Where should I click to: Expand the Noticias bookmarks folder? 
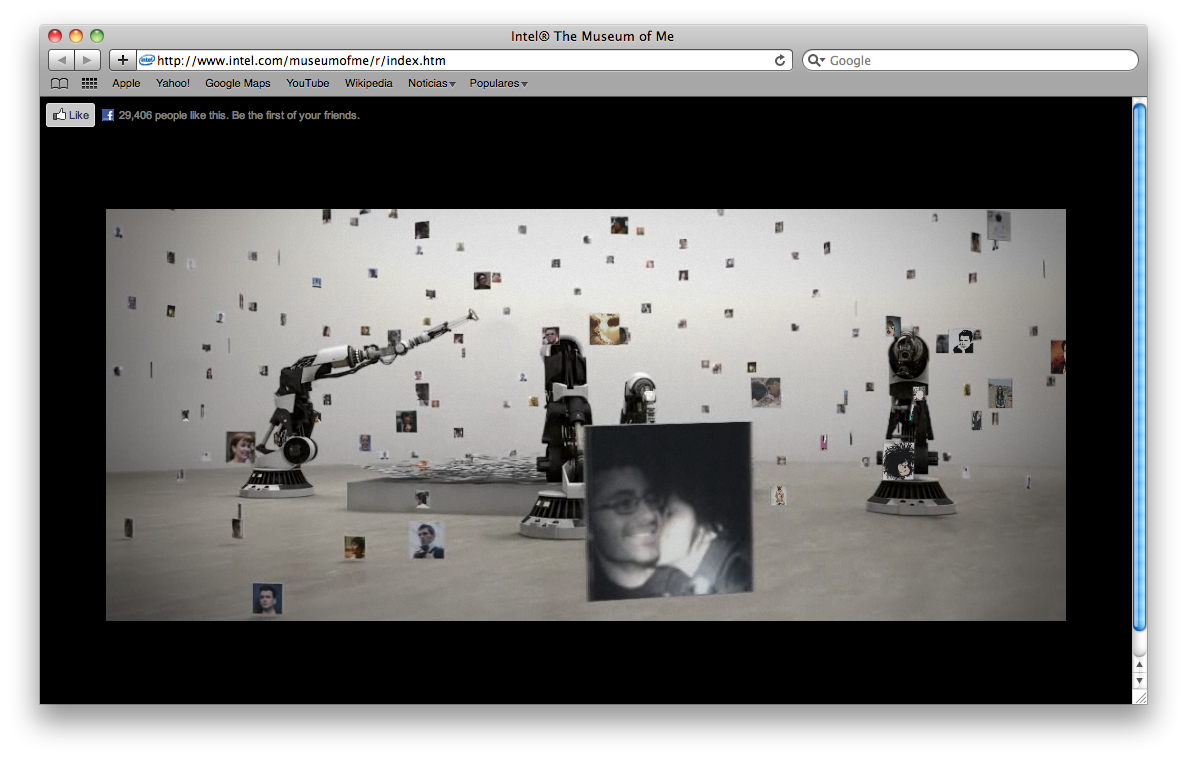click(431, 84)
